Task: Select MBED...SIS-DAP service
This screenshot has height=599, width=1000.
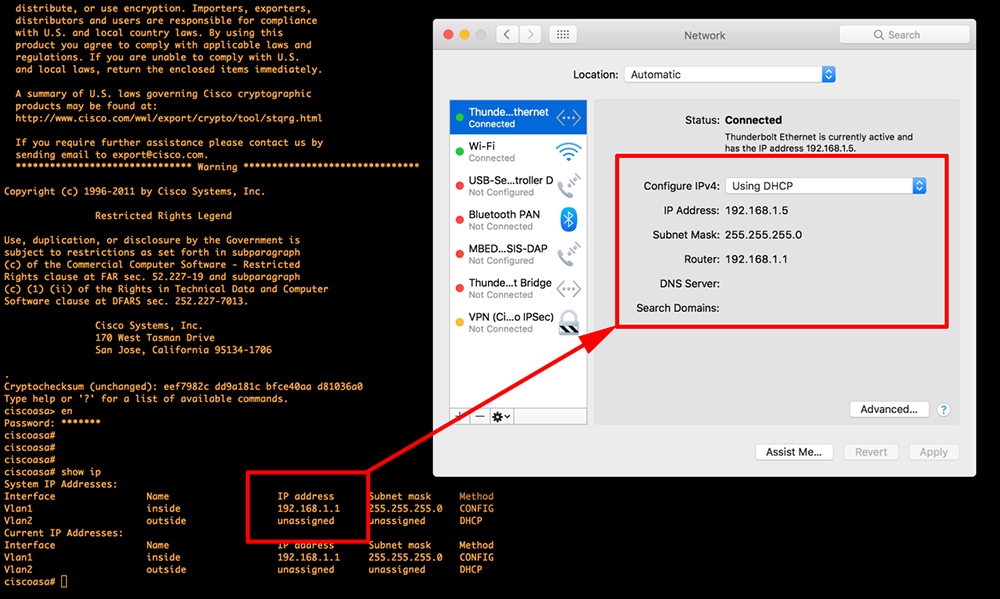Action: (518, 254)
